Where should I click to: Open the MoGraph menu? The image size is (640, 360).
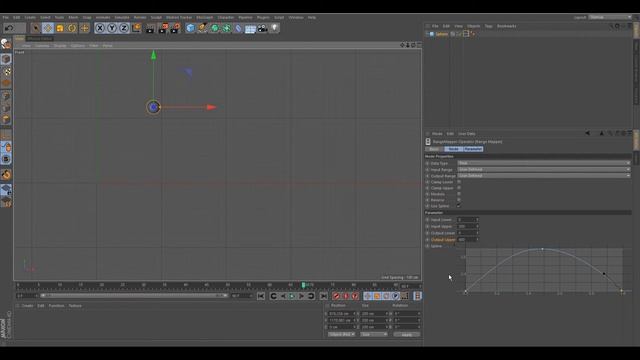[204, 18]
